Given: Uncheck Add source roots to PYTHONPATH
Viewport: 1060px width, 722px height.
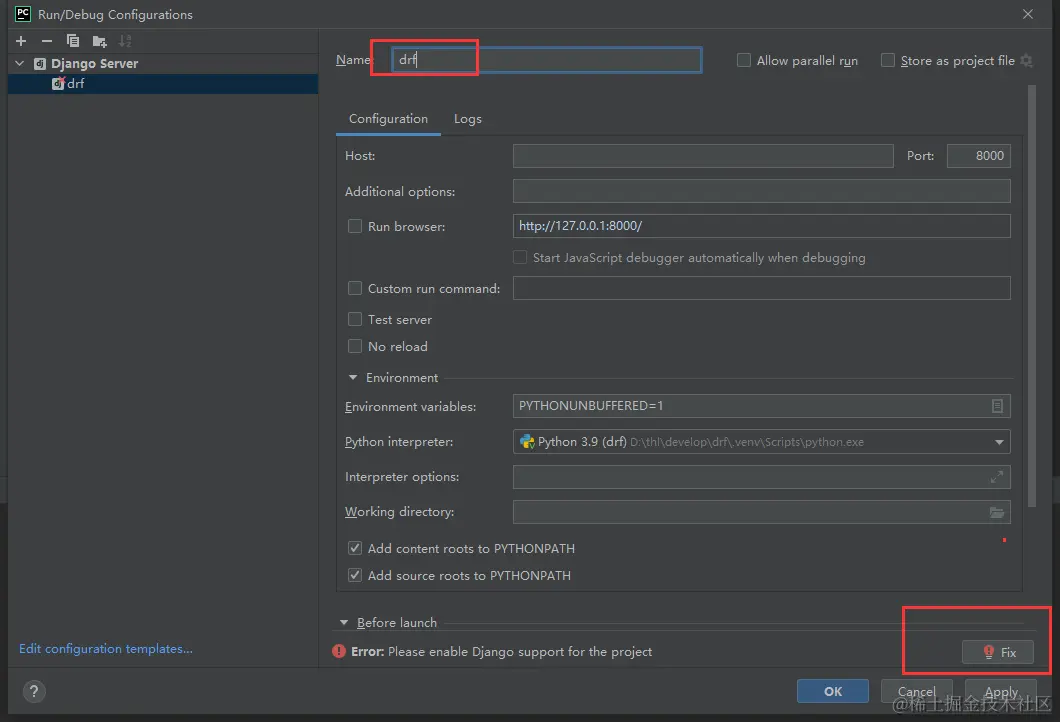Looking at the screenshot, I should (x=354, y=575).
